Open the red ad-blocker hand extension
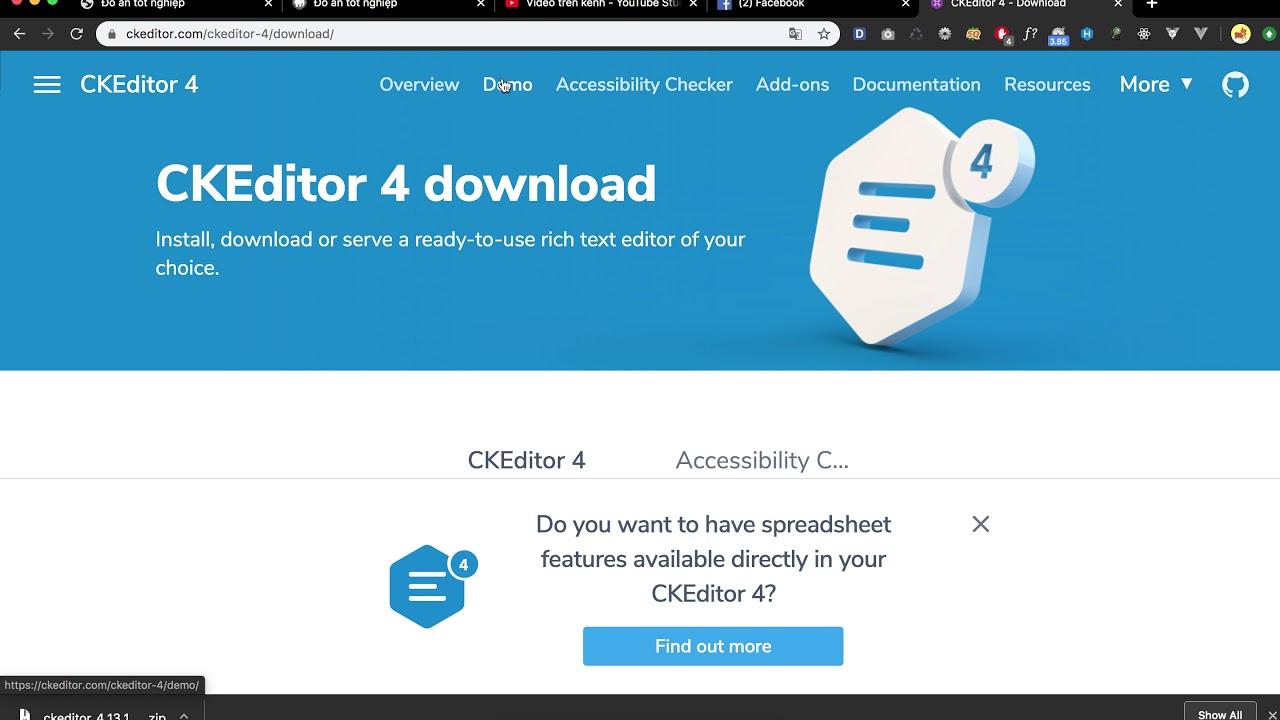The image size is (1280, 720). point(1002,35)
